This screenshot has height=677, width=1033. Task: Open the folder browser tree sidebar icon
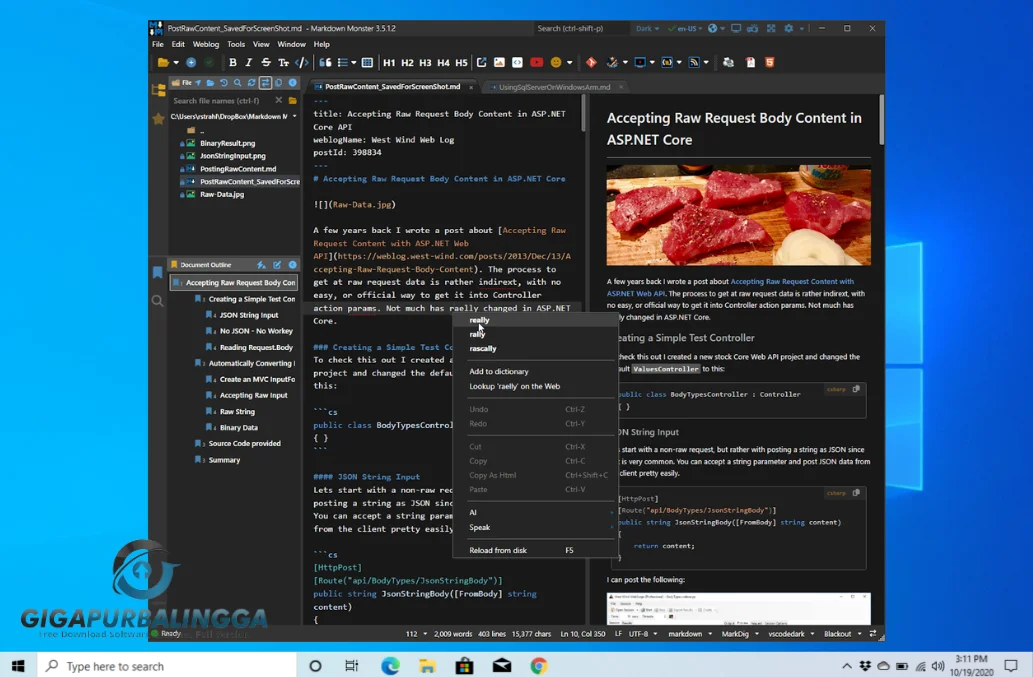pos(159,90)
